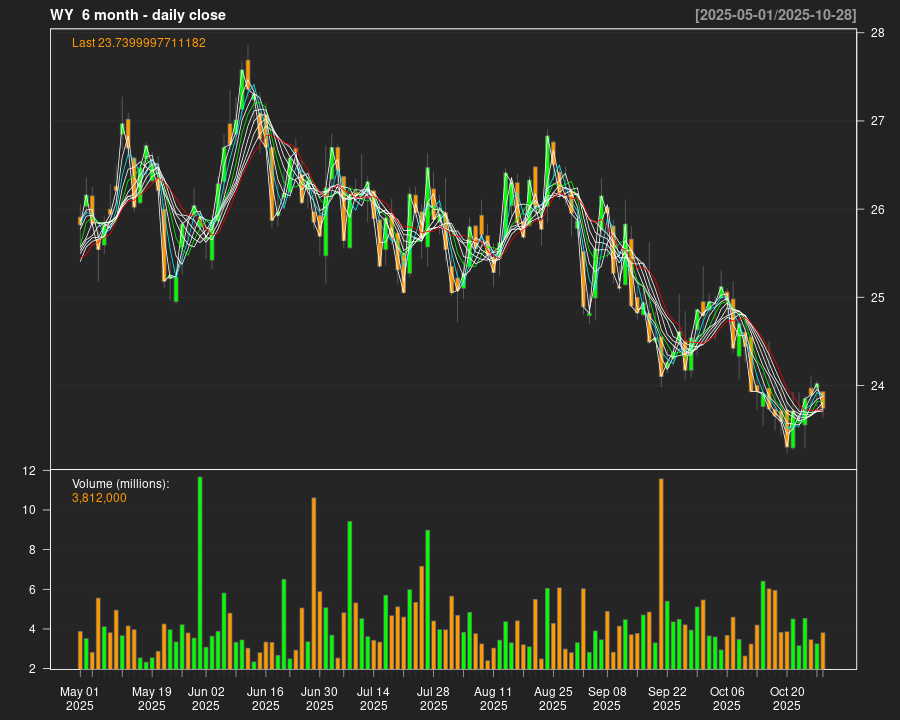This screenshot has width=900, height=720.
Task: Select the Sep 22 2025 date label
Action: (667, 698)
